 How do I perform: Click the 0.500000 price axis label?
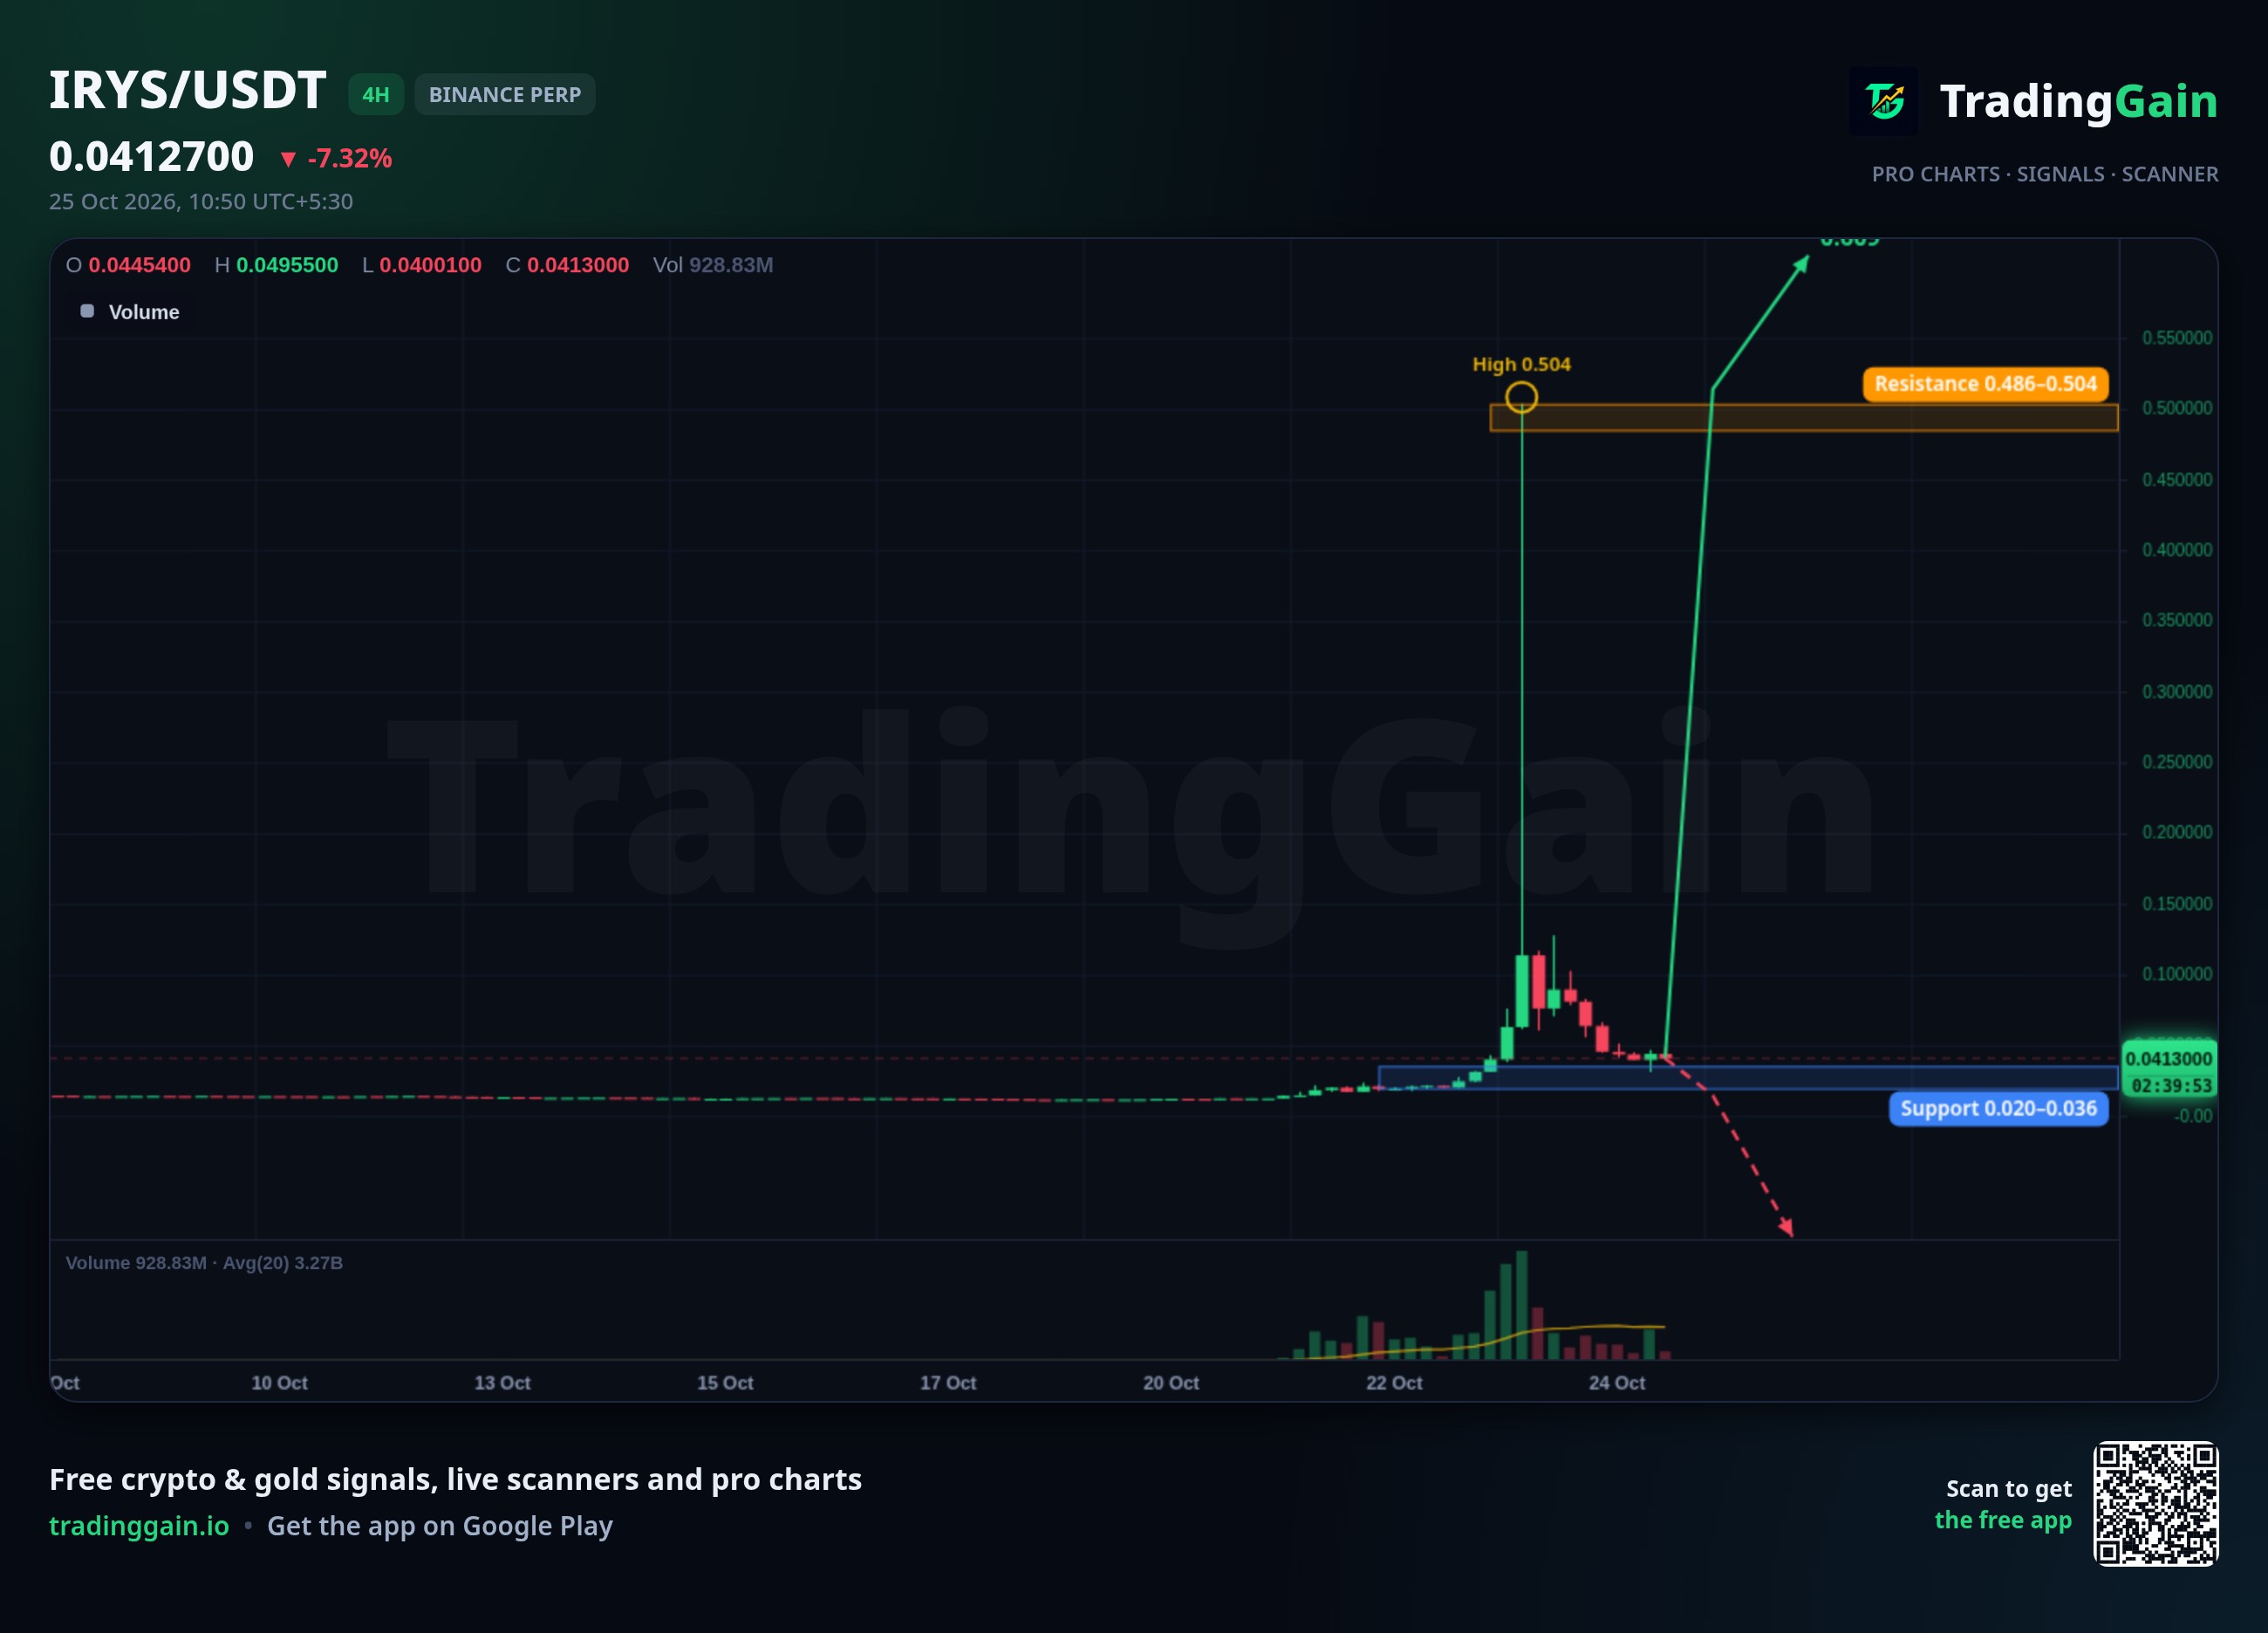(x=2177, y=408)
